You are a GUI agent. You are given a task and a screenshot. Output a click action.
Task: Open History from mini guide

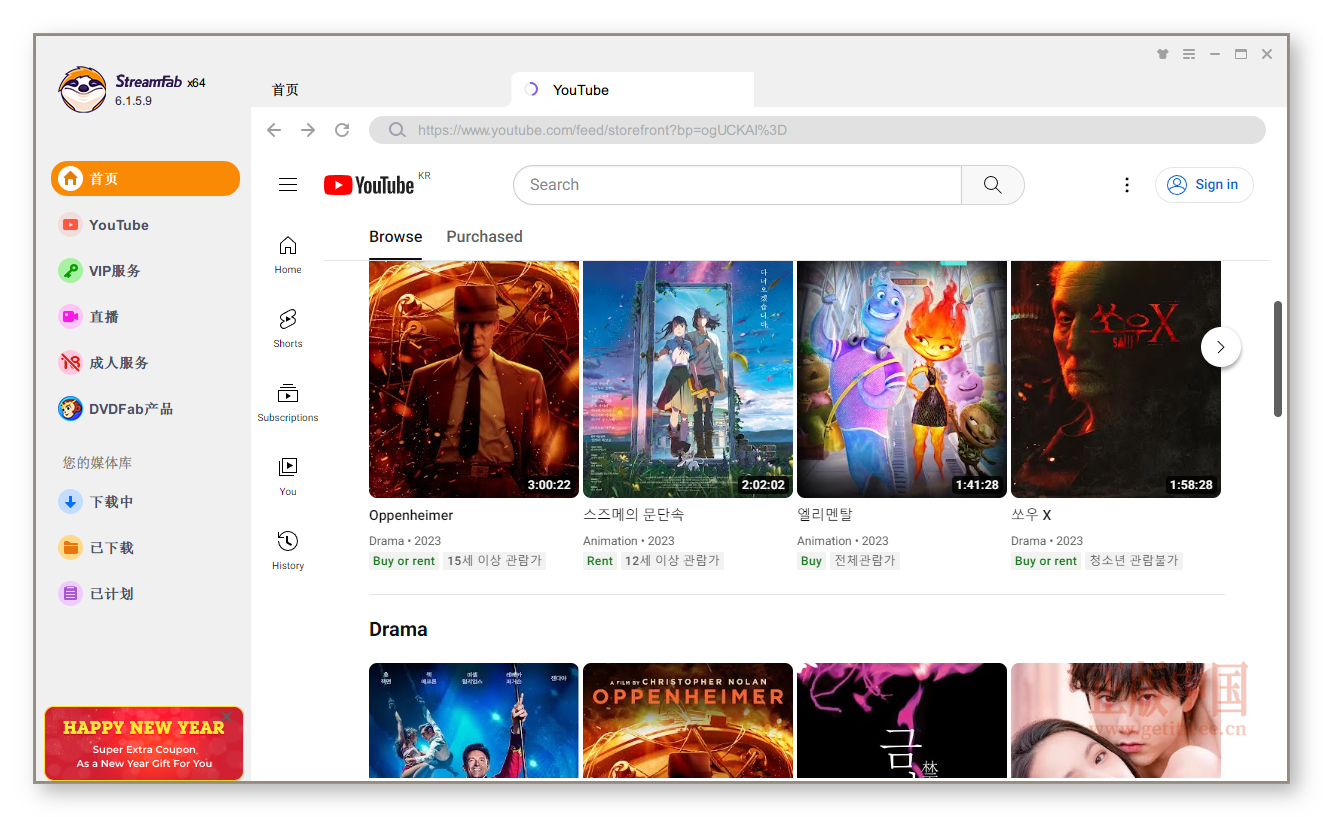tap(288, 551)
